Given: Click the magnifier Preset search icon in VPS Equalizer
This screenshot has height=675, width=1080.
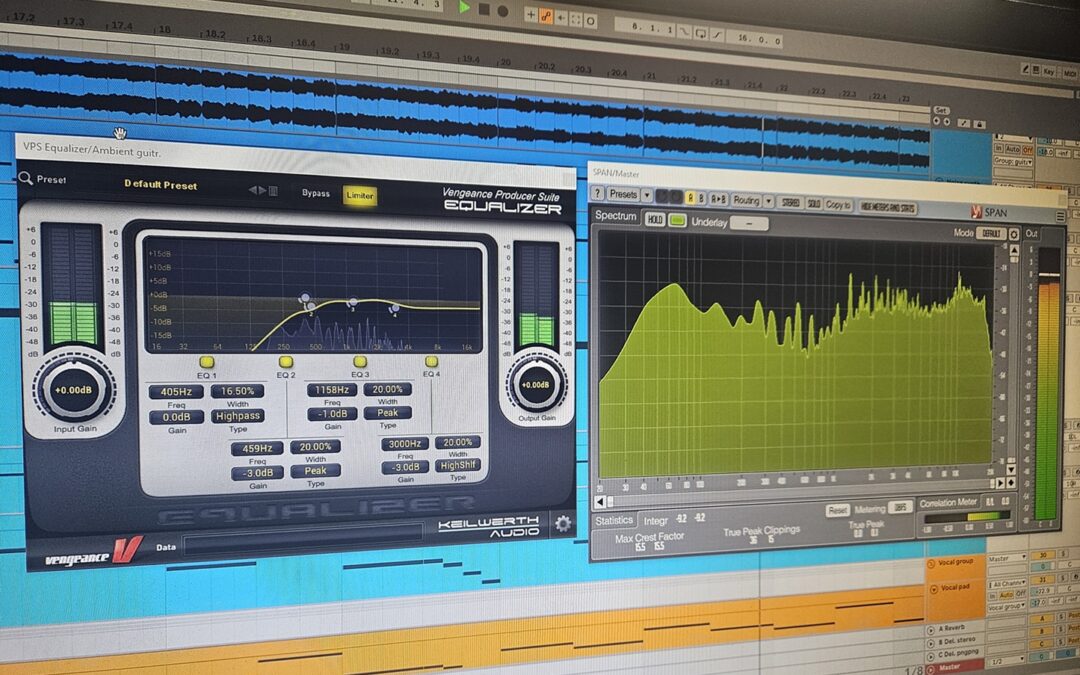Looking at the screenshot, I should click(x=25, y=178).
